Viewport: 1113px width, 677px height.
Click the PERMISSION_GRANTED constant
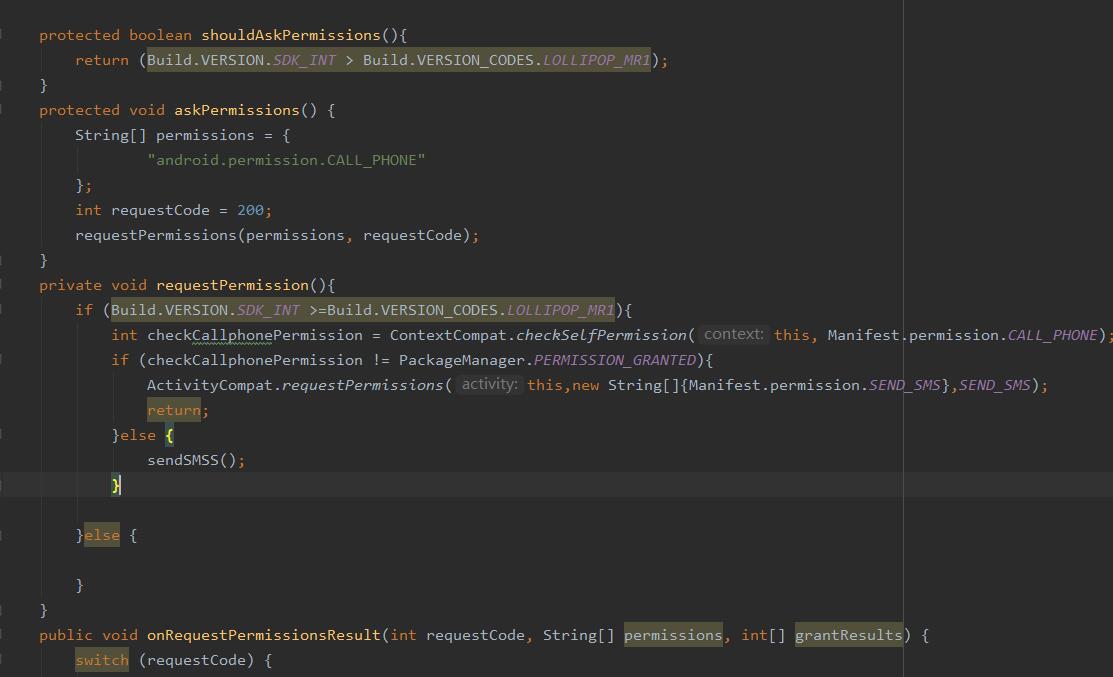[615, 360]
